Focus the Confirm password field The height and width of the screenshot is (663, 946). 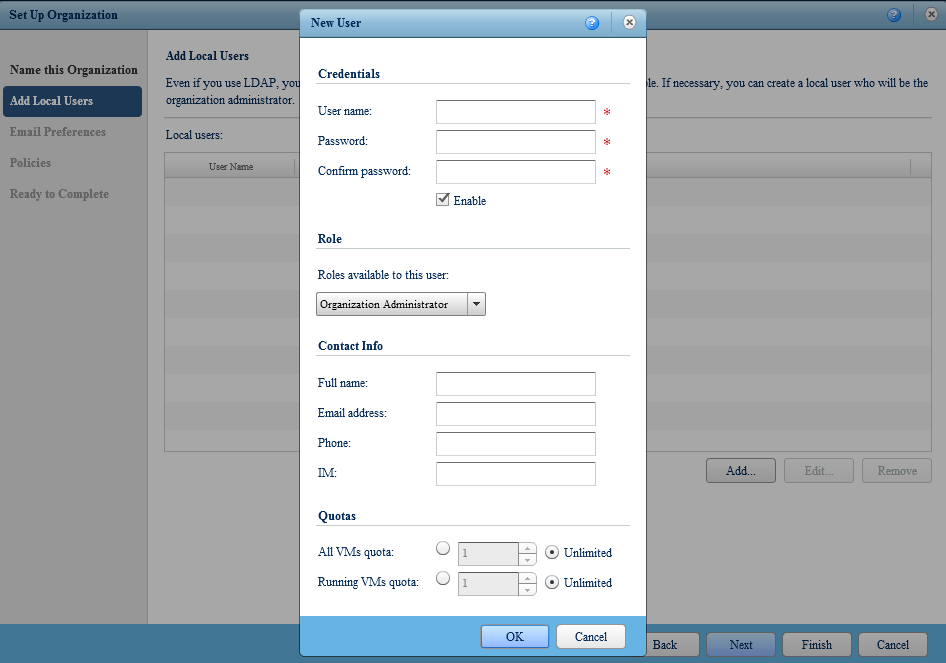coord(516,172)
